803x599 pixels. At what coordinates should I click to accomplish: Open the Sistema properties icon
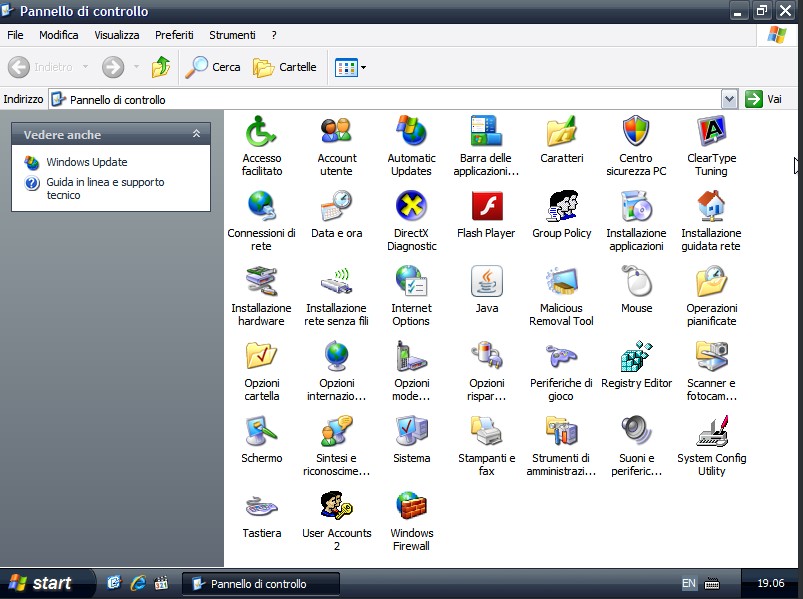point(411,439)
